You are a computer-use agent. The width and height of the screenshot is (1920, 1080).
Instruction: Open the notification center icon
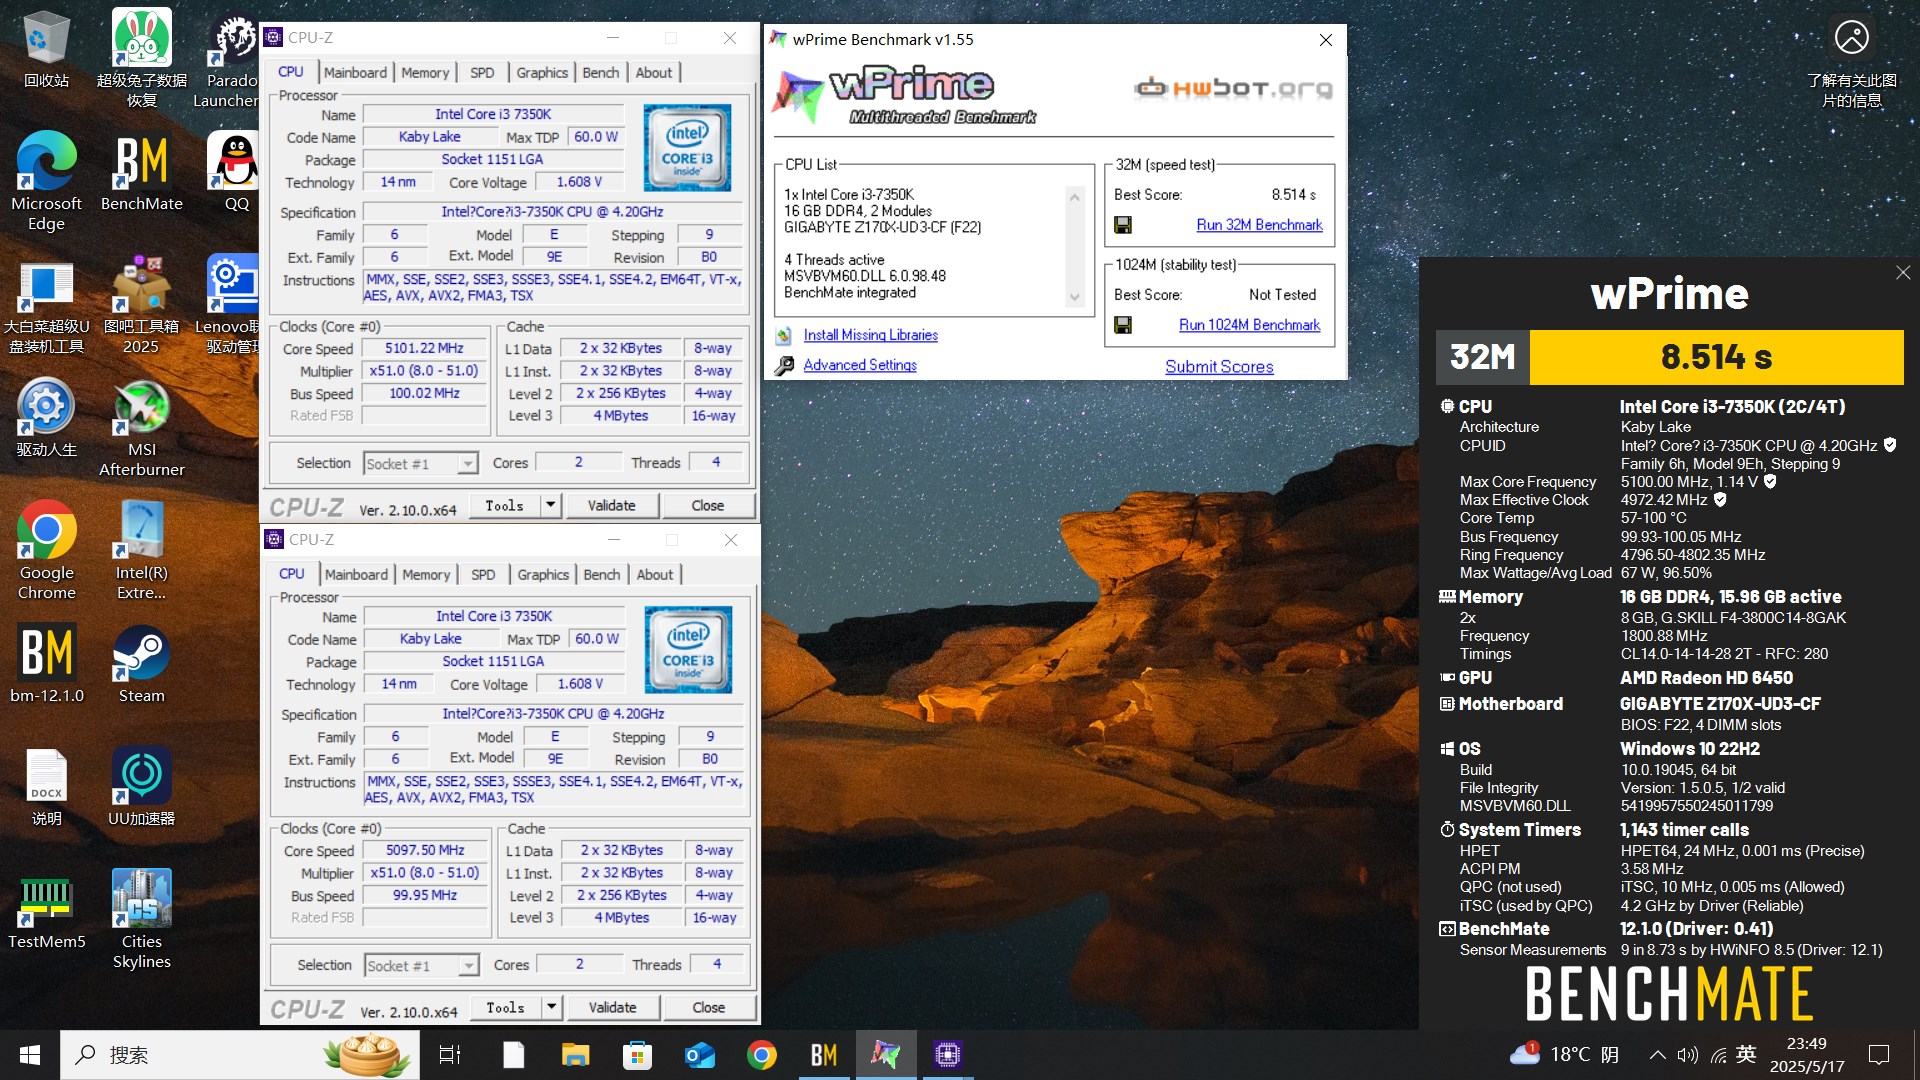tap(1879, 1054)
